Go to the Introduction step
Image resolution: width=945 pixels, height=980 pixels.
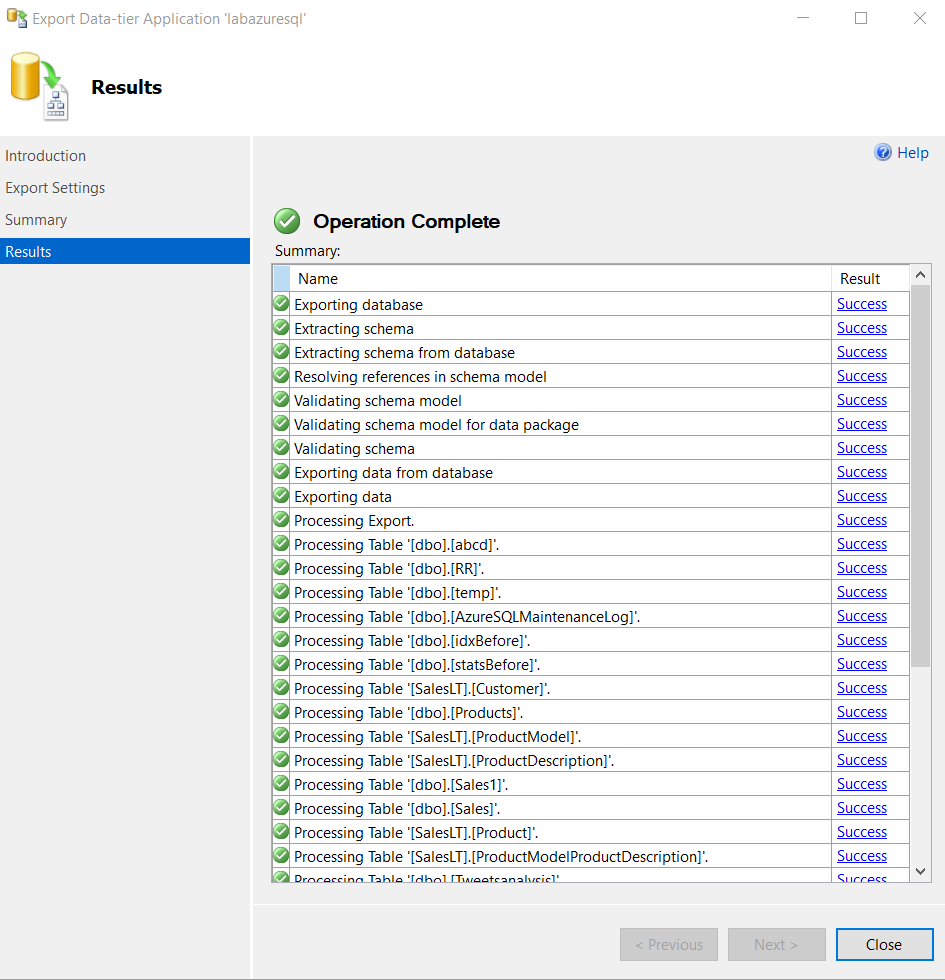[46, 156]
